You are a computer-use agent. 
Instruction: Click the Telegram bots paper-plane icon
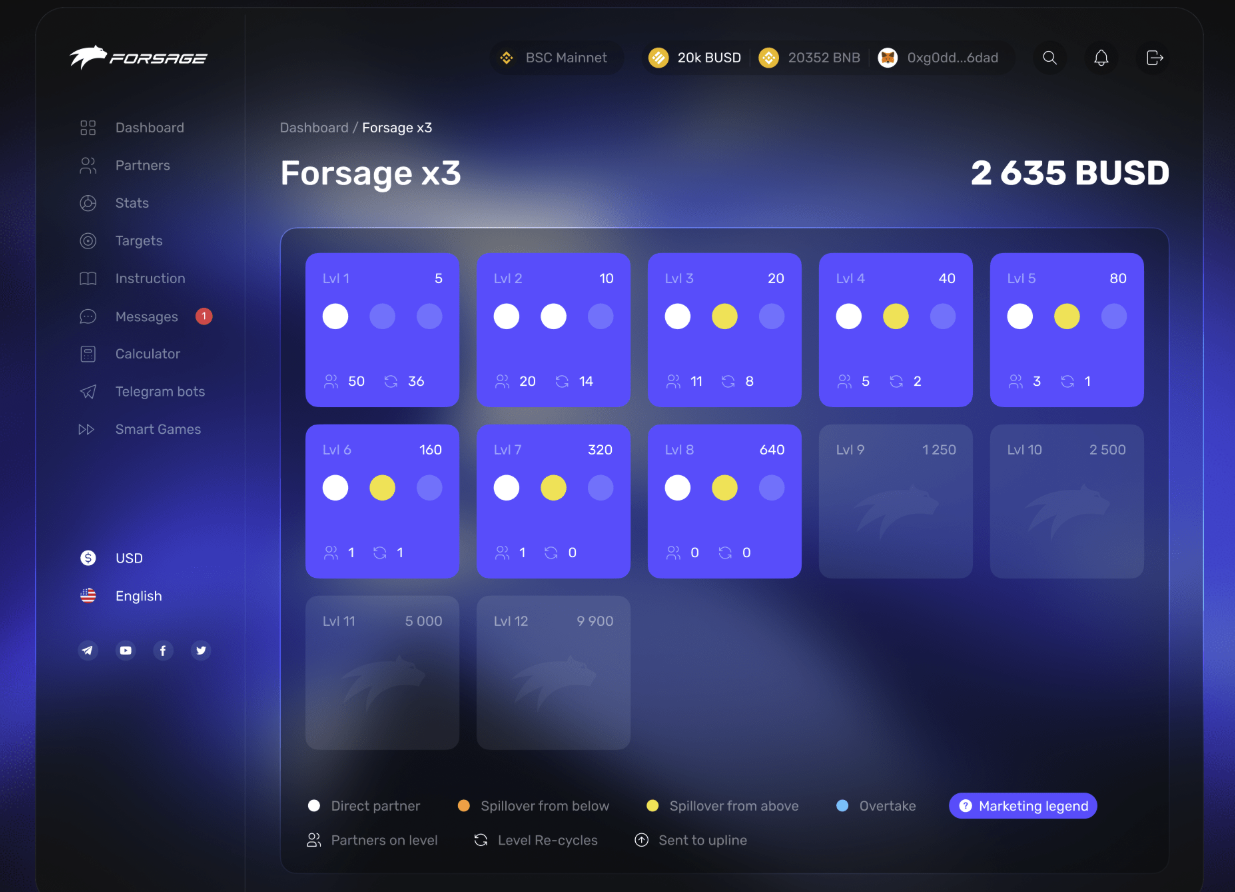pyautogui.click(x=88, y=392)
